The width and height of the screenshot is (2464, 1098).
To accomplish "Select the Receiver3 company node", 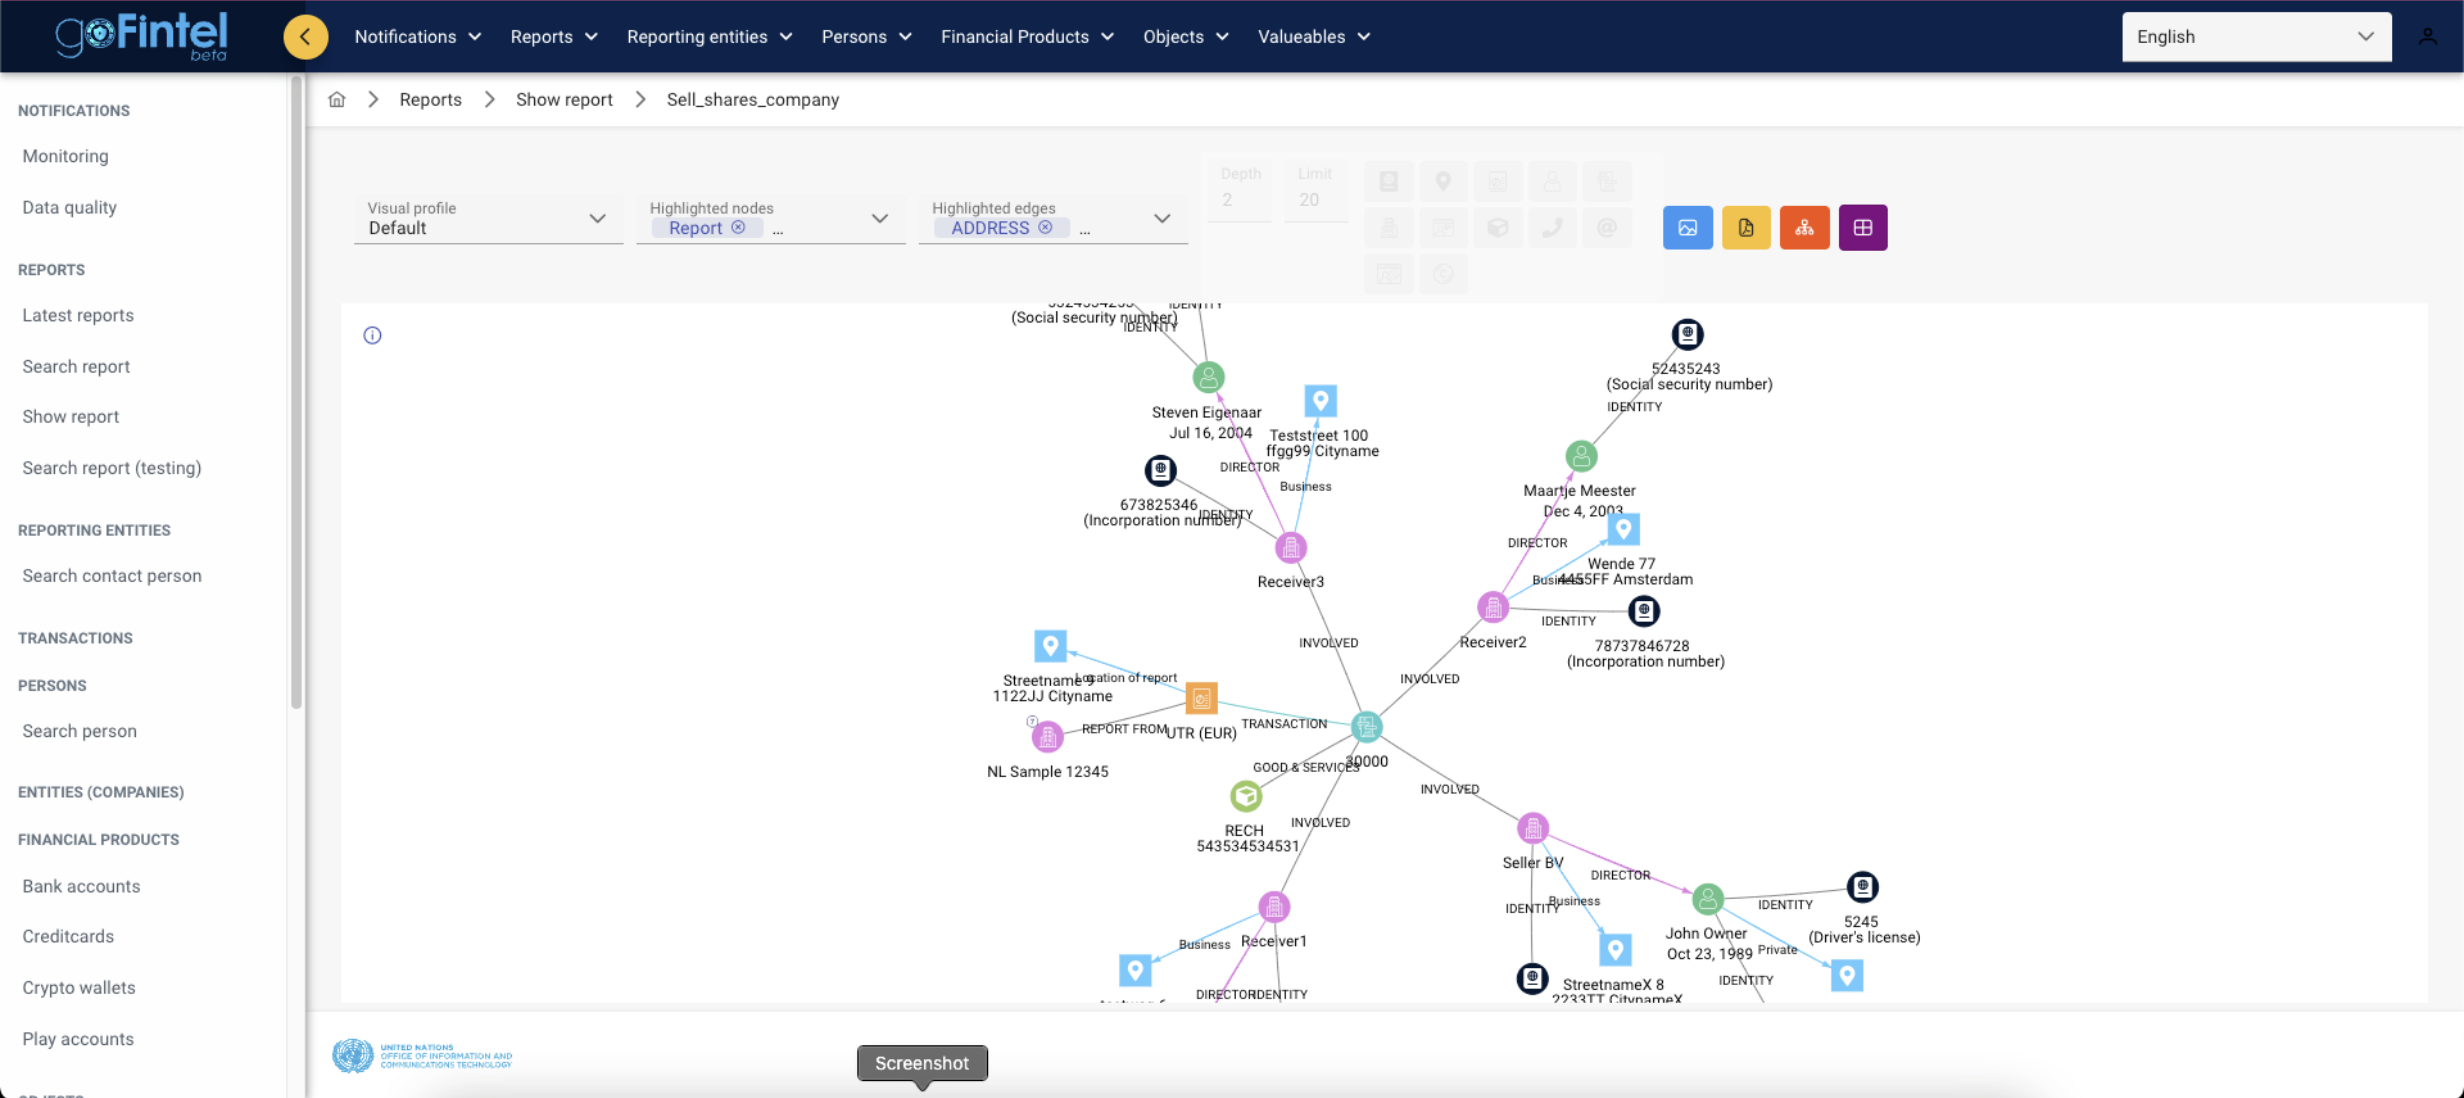I will 1290,547.
